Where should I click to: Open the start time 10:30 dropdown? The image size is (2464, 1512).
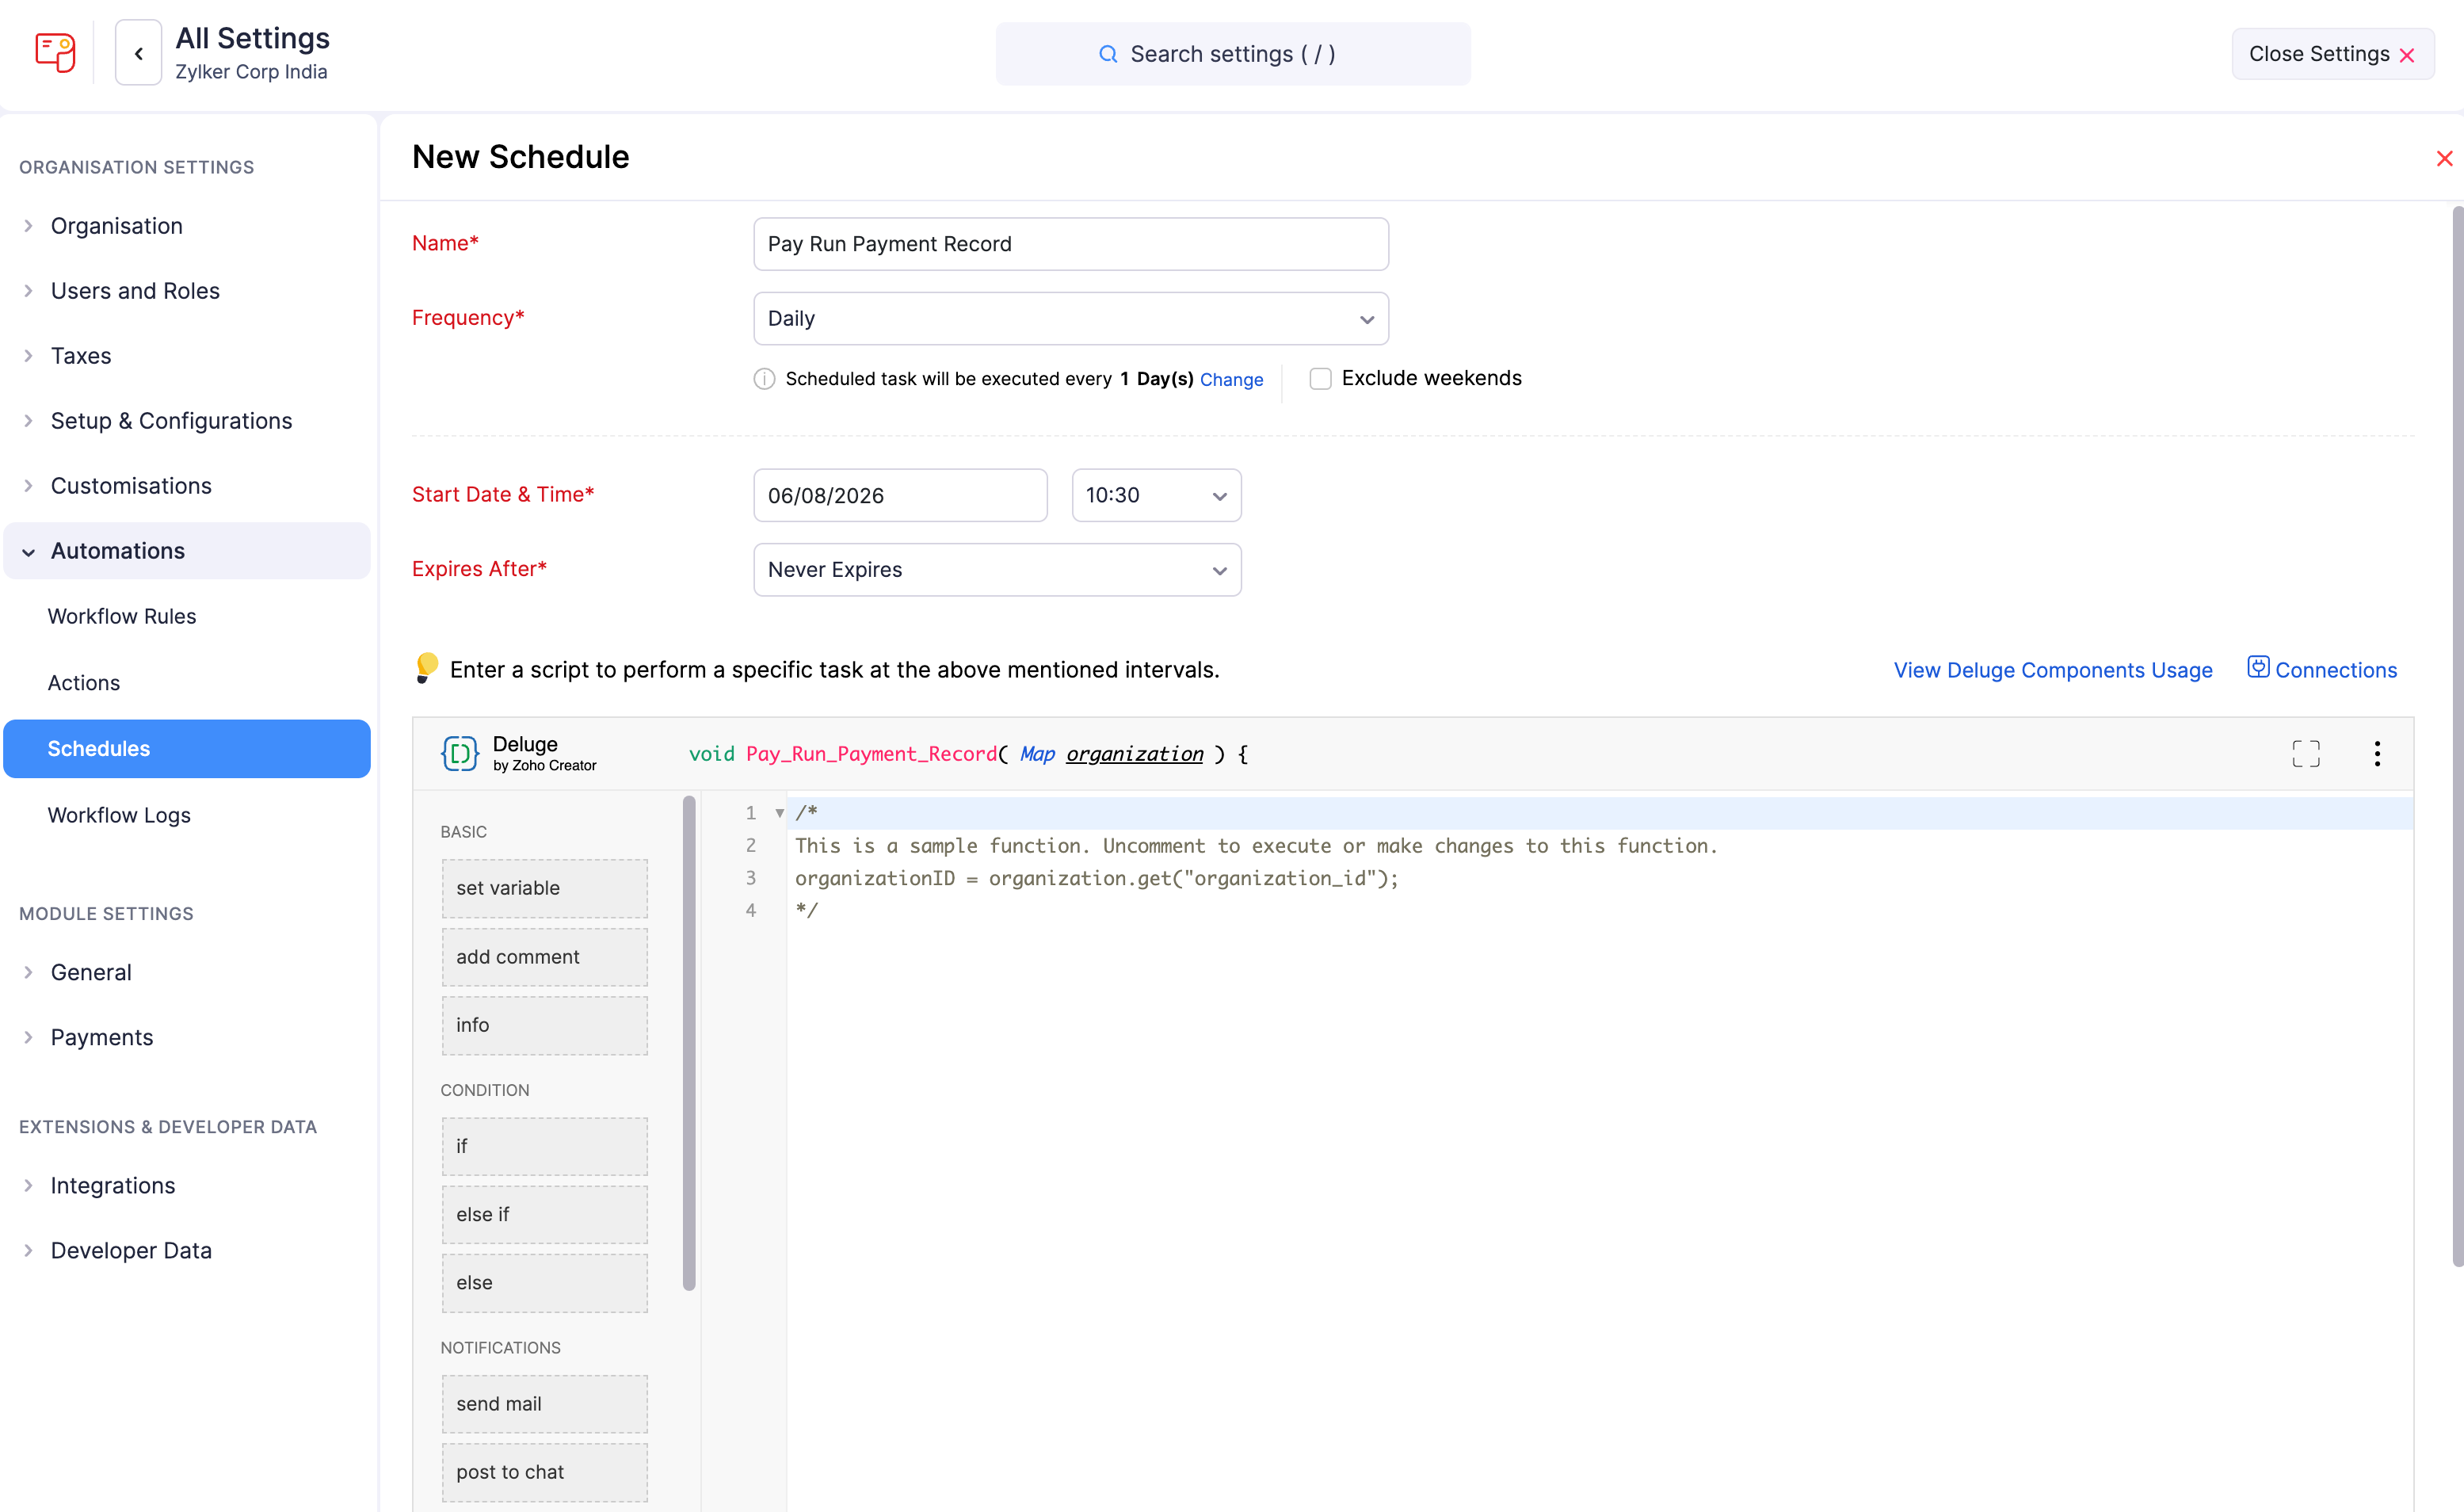click(x=1156, y=495)
